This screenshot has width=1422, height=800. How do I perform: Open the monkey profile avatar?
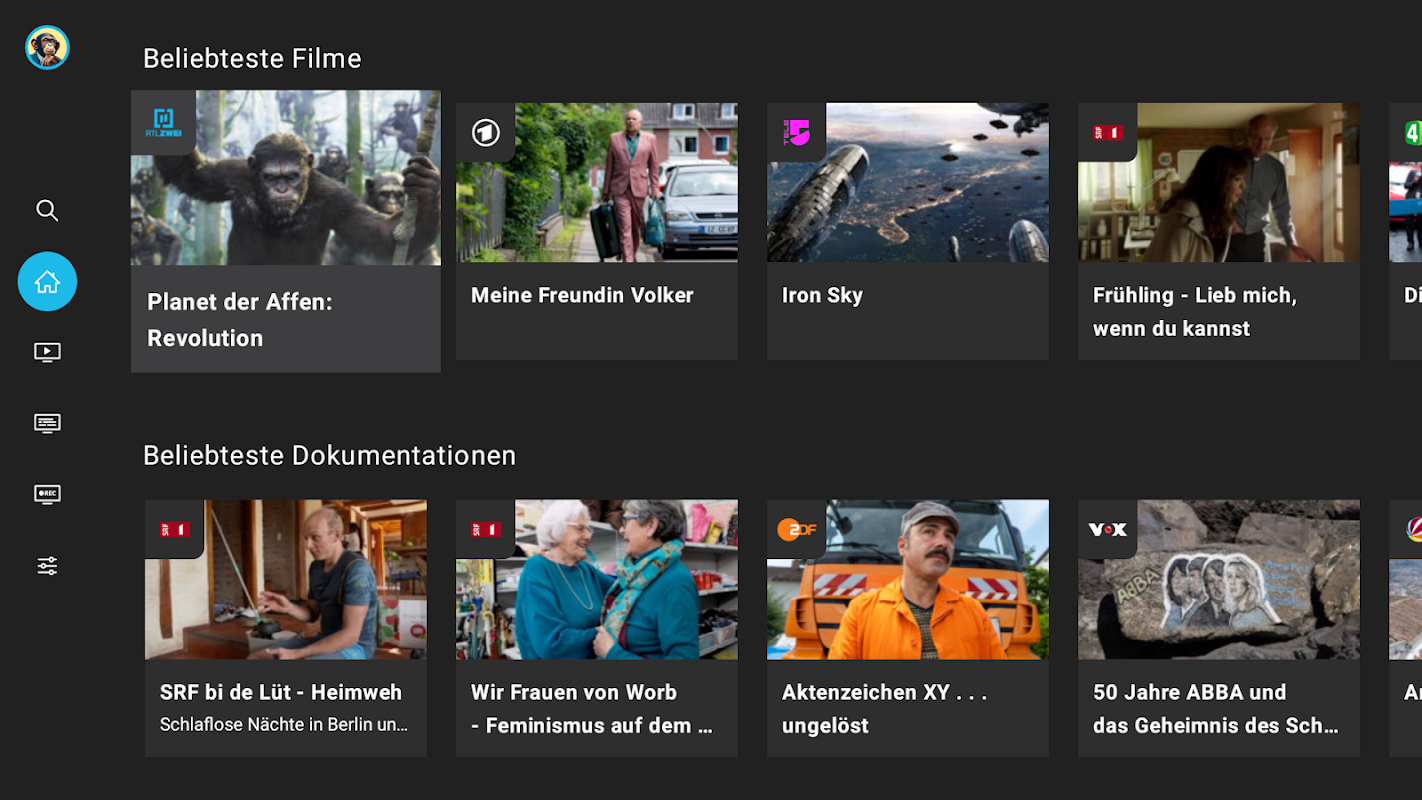(47, 48)
